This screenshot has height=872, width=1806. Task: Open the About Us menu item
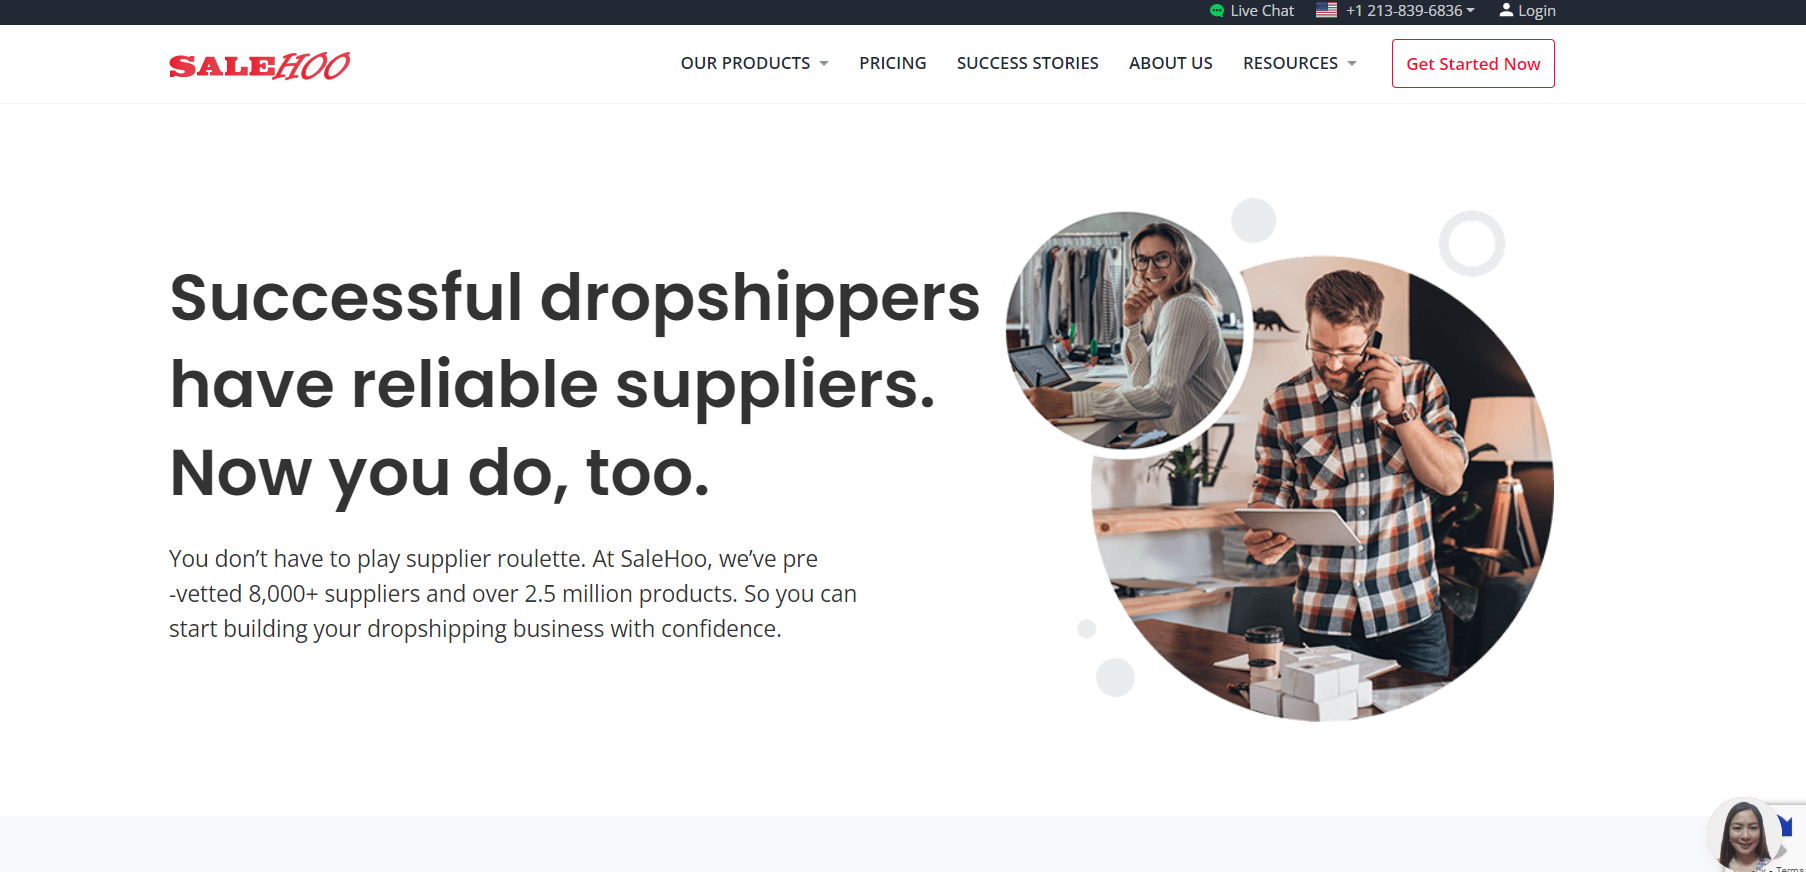coord(1171,63)
